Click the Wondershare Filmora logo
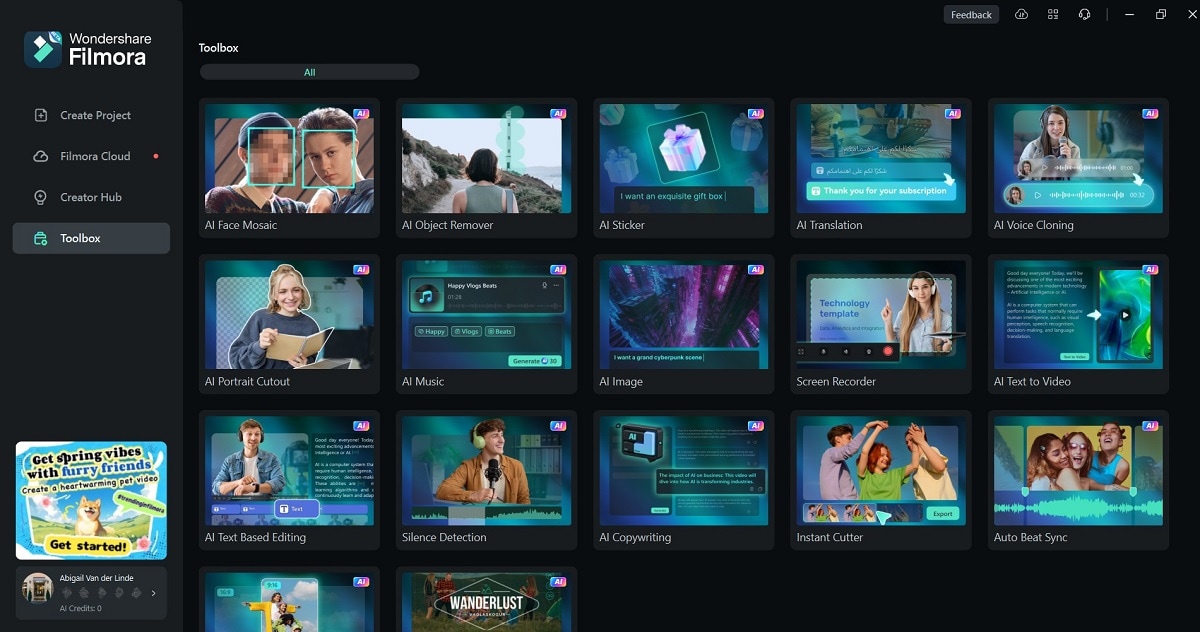The image size is (1200, 632). [88, 49]
